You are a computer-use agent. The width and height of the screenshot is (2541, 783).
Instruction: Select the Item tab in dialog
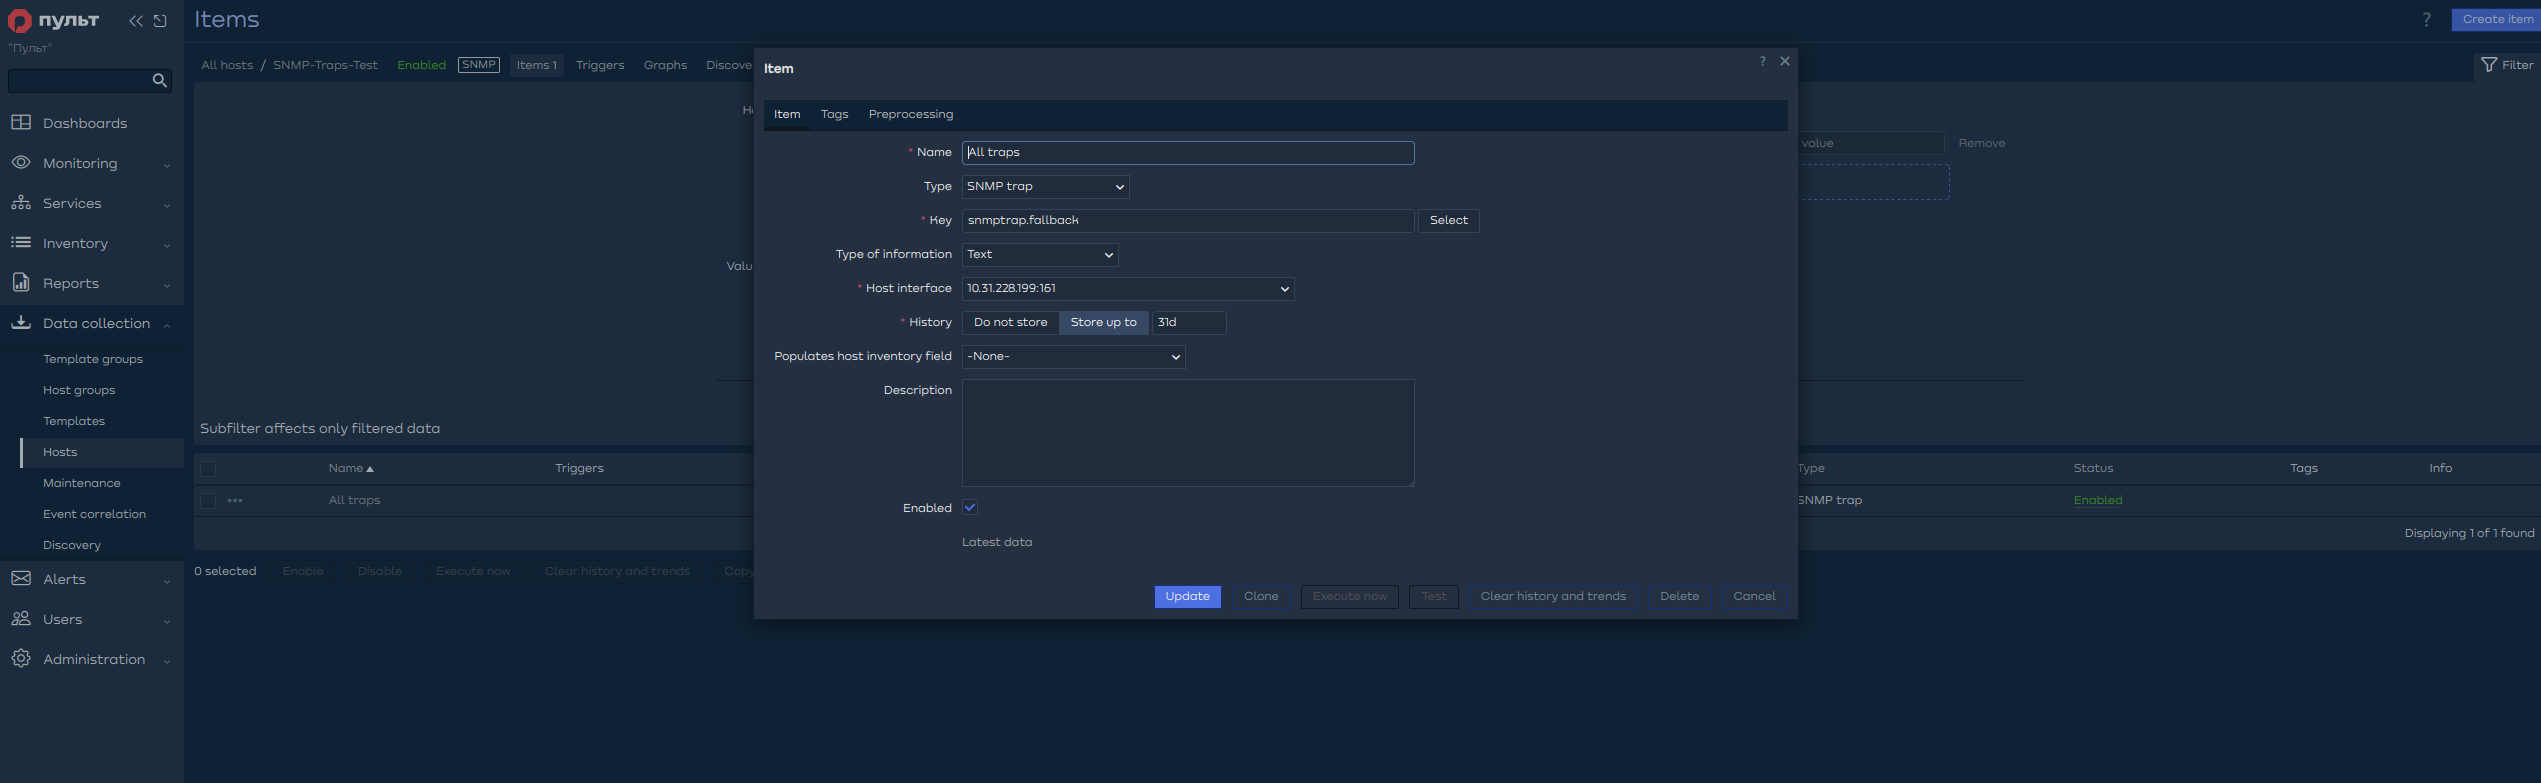787,114
